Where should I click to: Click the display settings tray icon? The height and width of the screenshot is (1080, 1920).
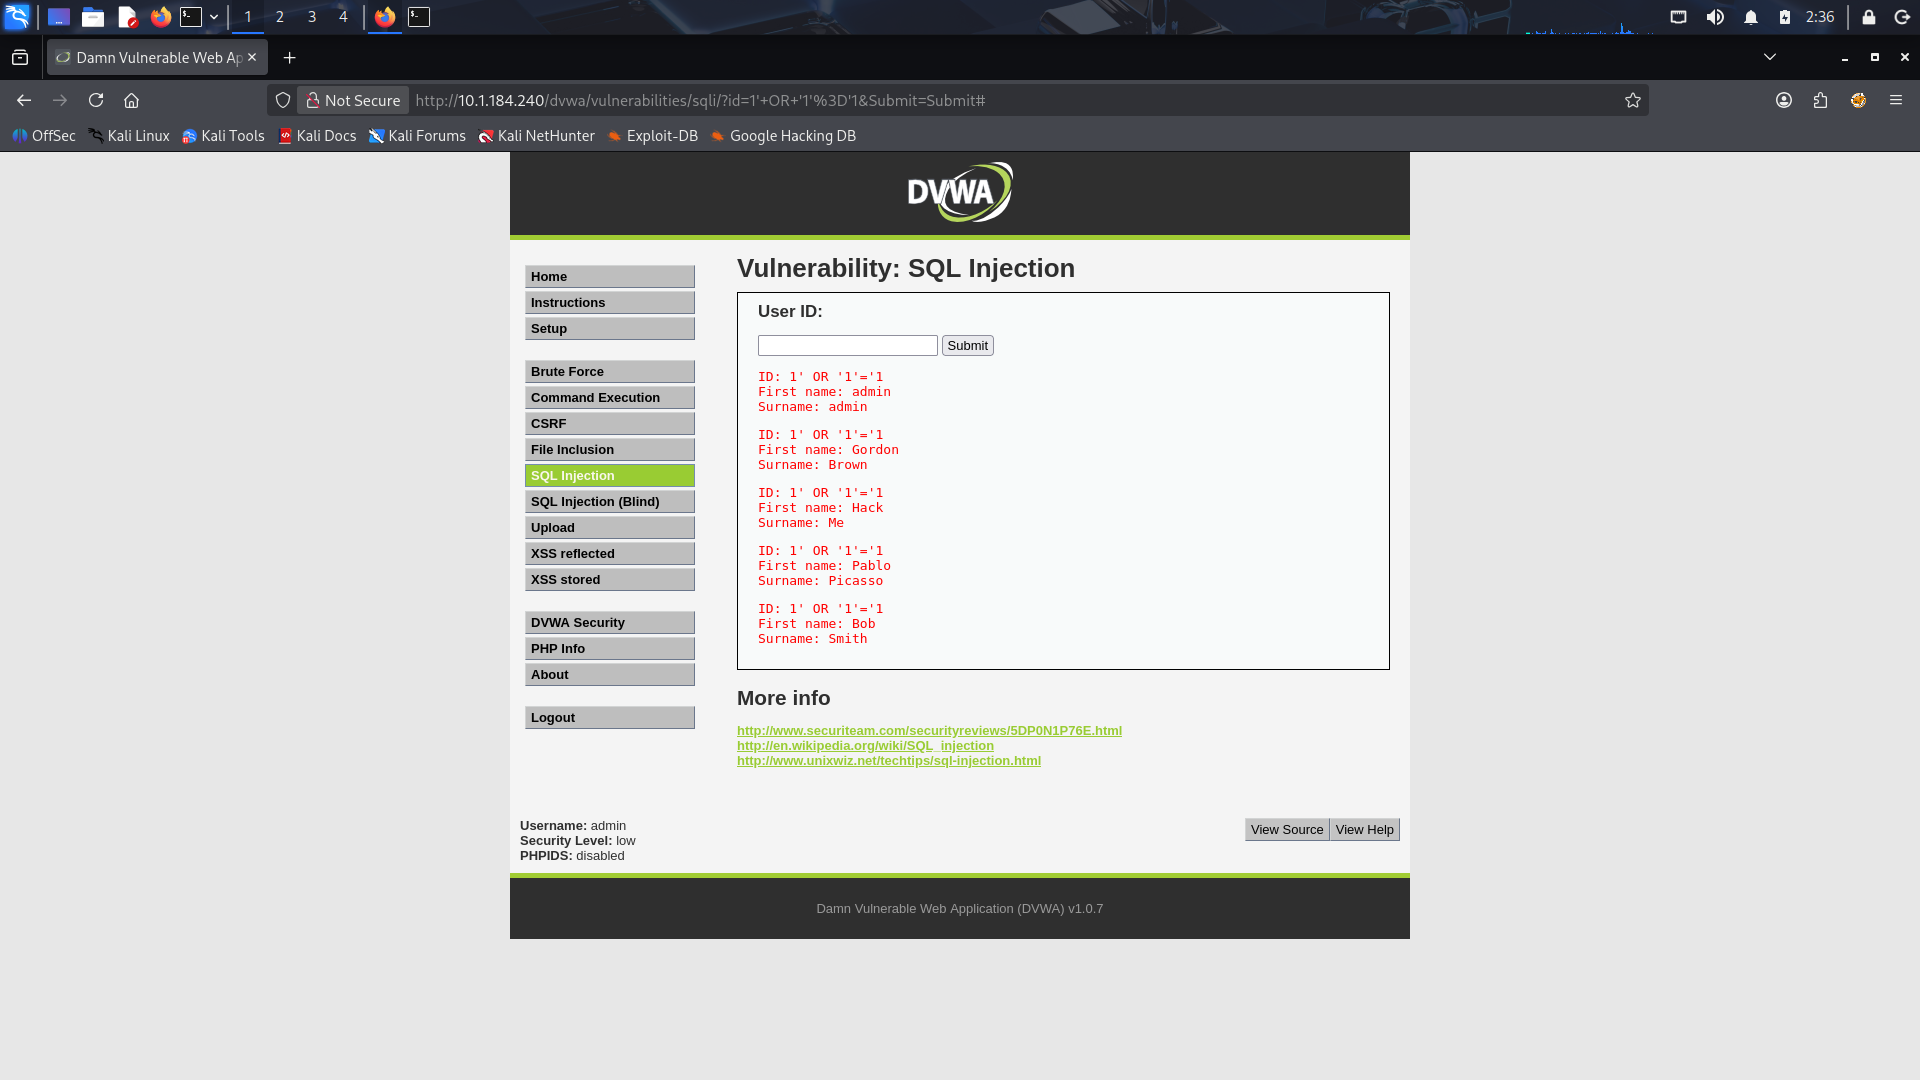tap(1679, 17)
